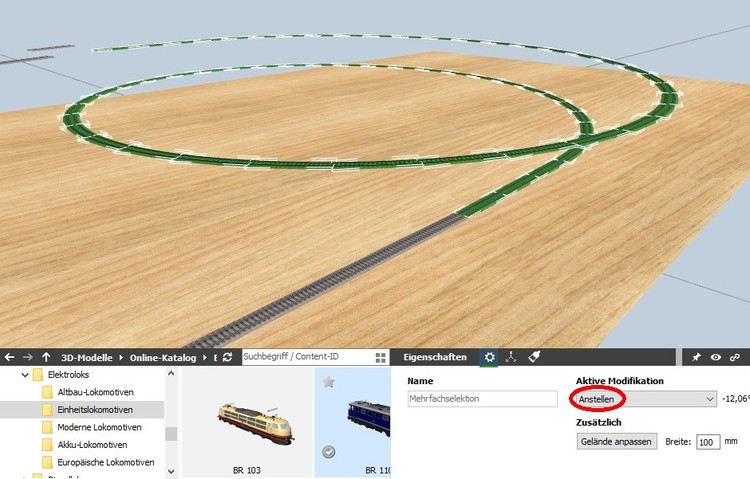Switch catalog to grid view icon

381,358
